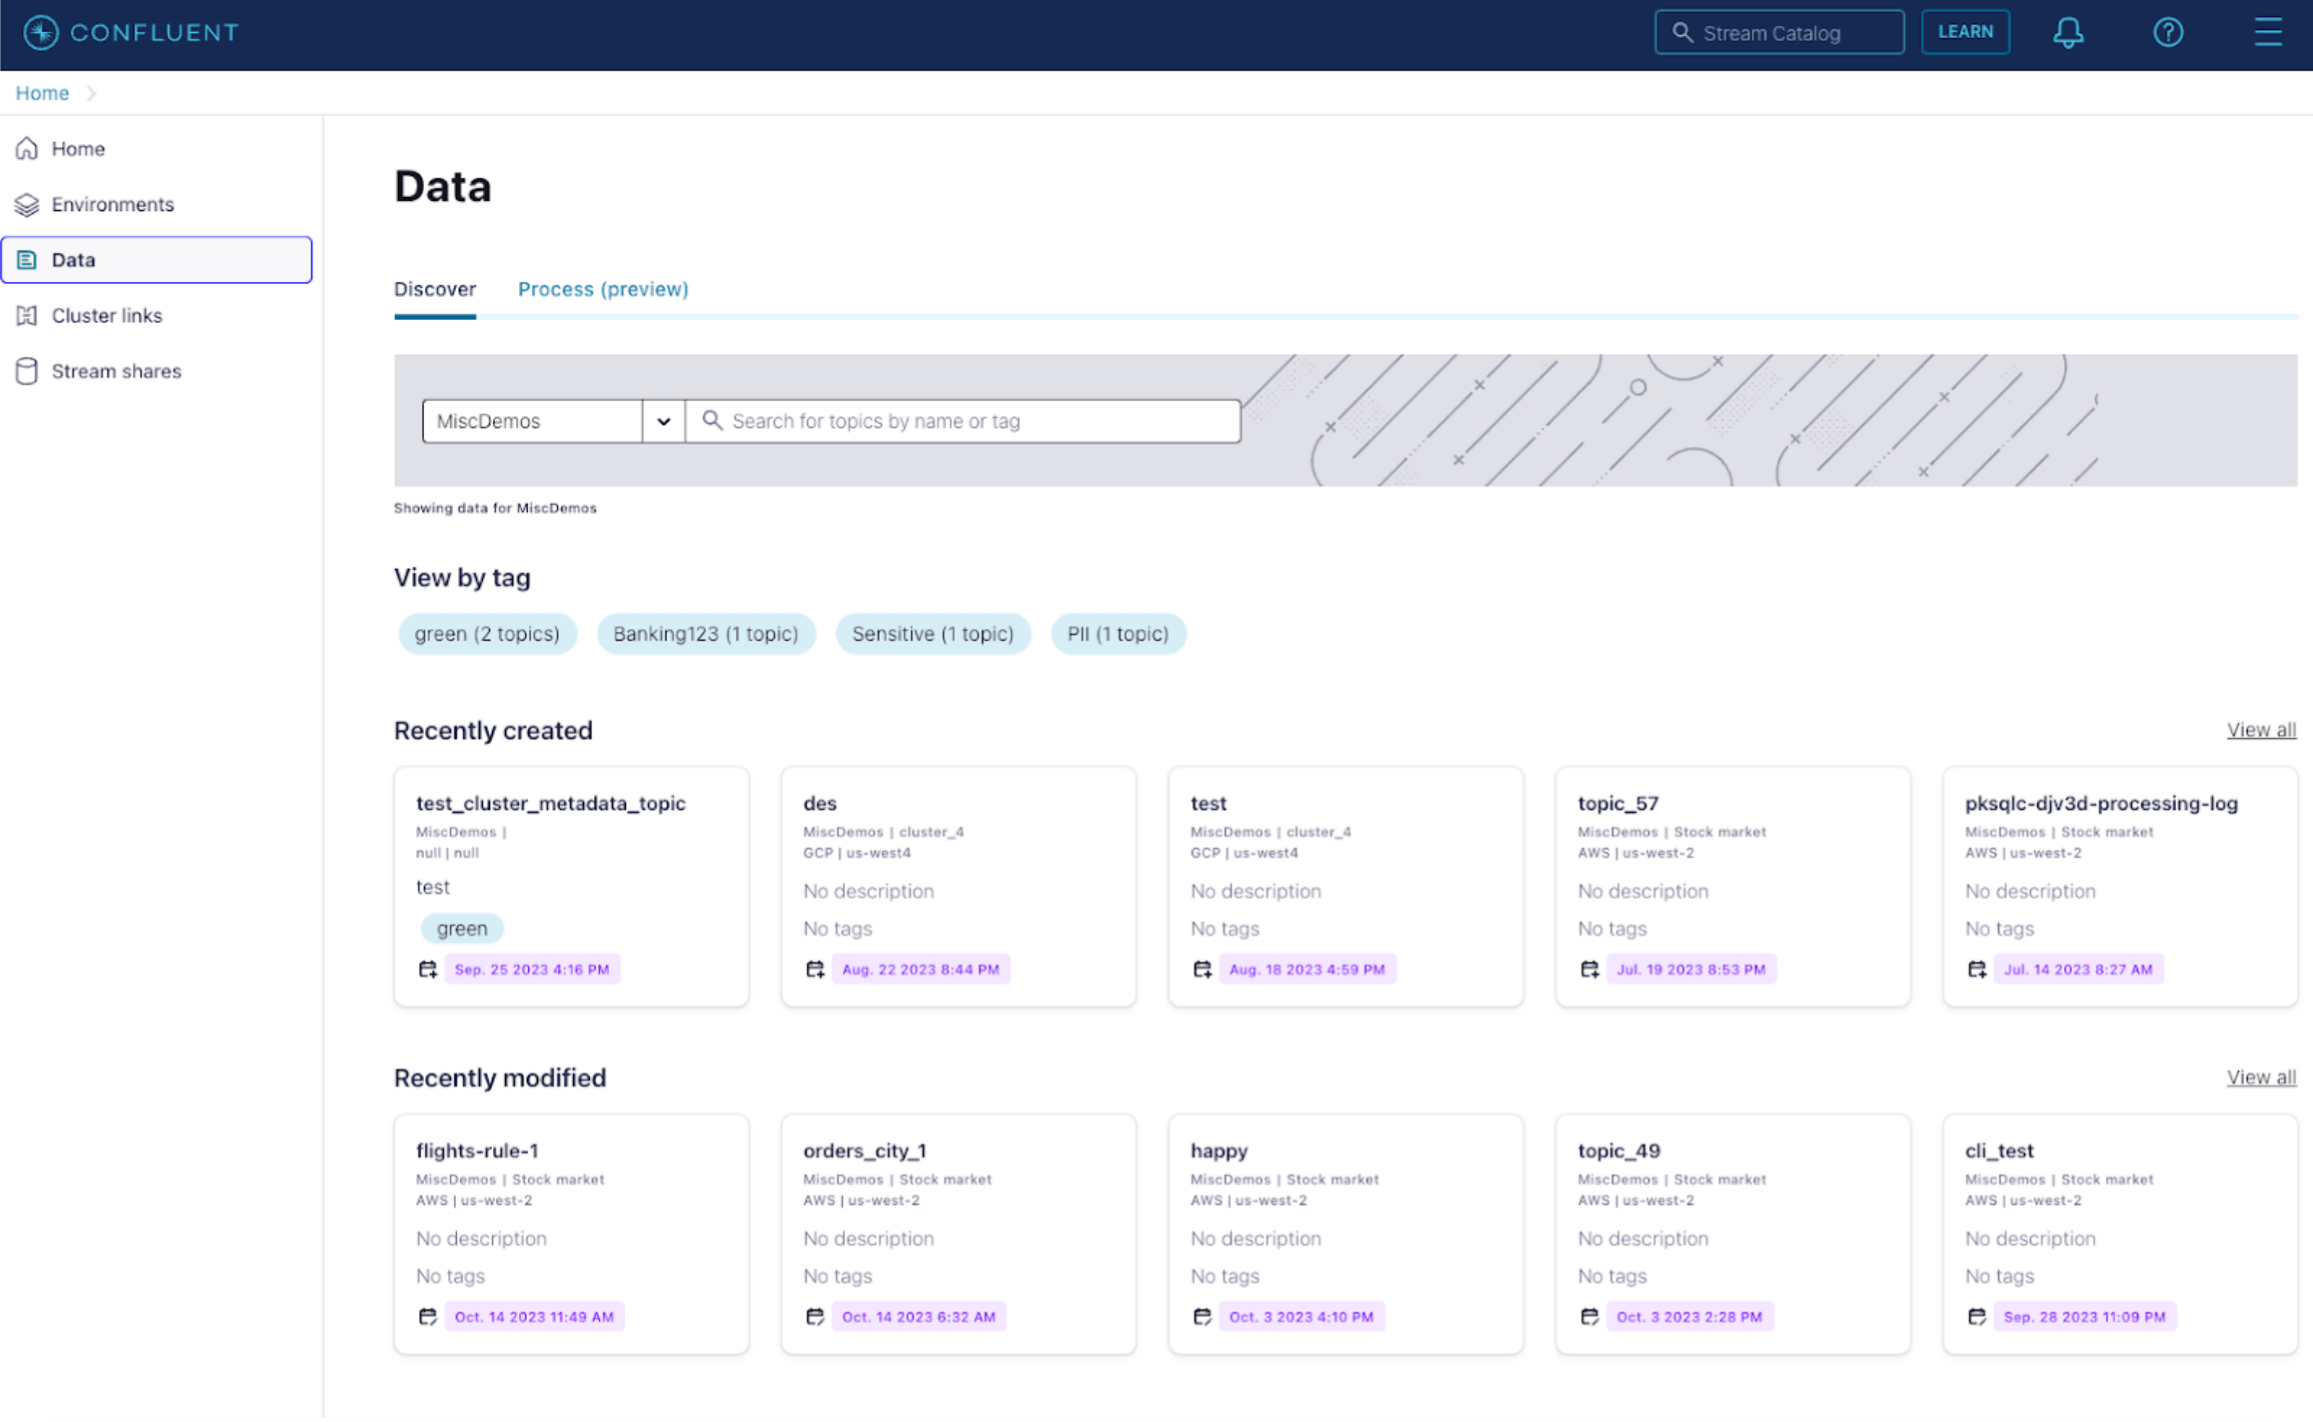Open the help question mark icon
Screen dimensions: 2313x1422
click(2168, 33)
